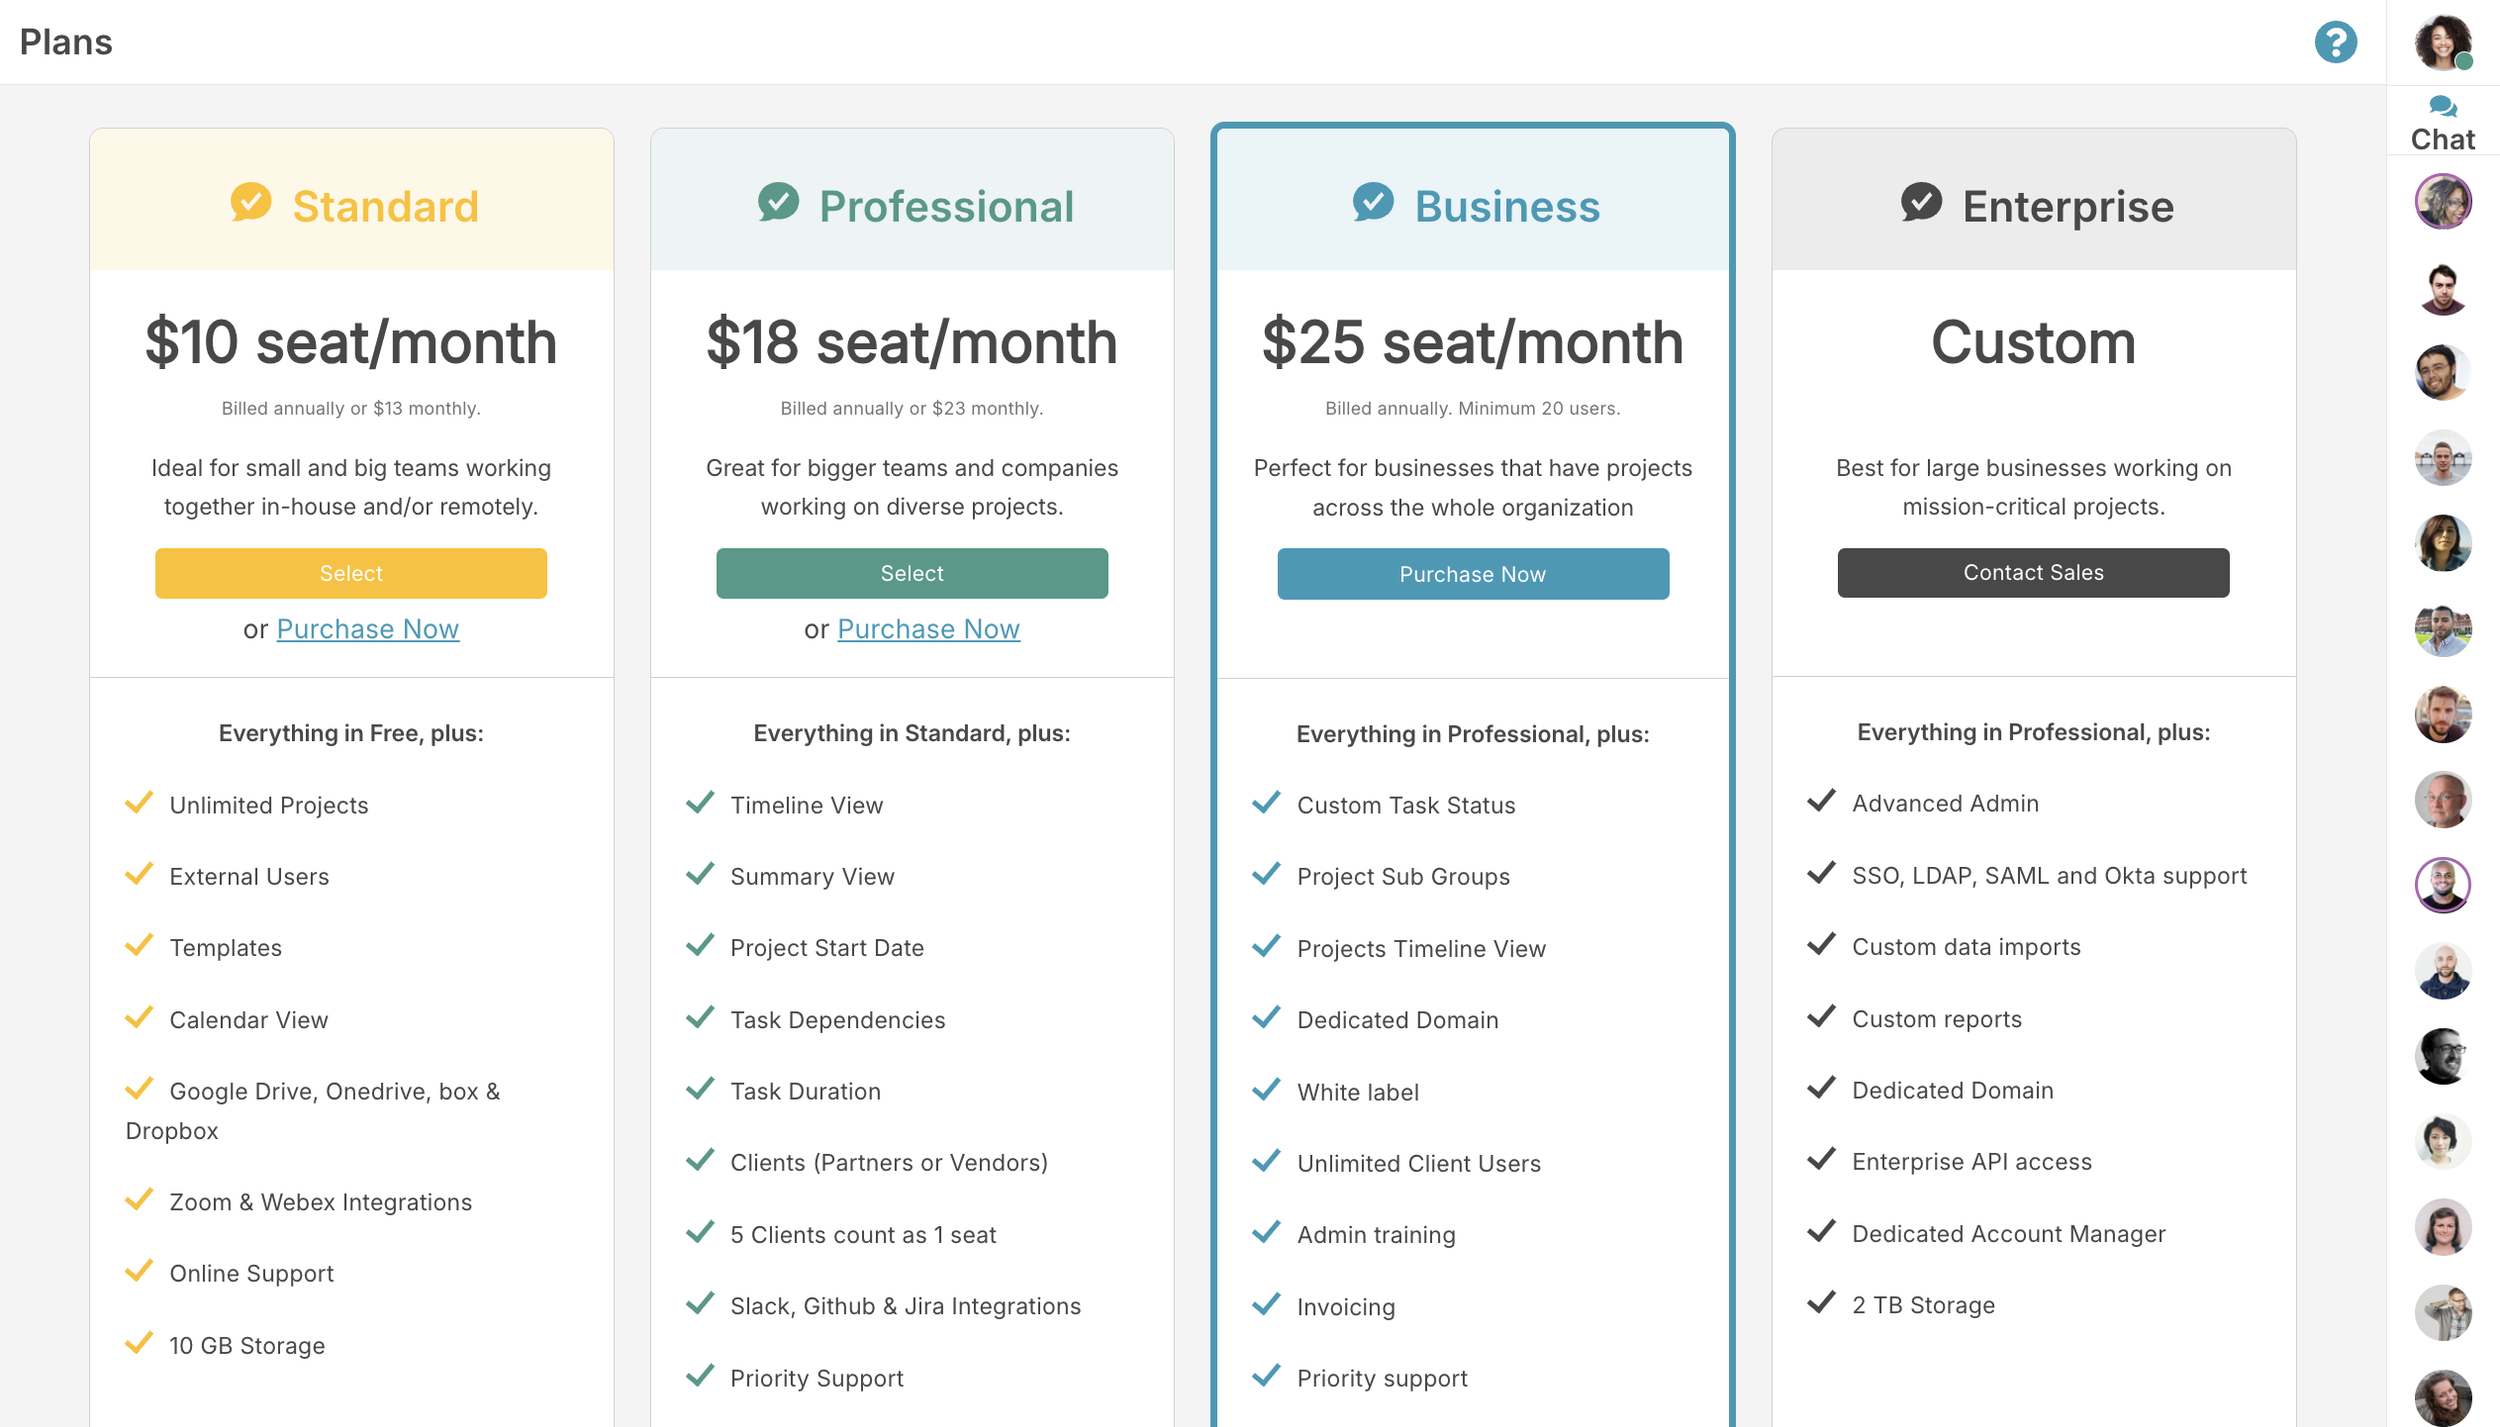Click the Standard plan checkmark badge
The image size is (2500, 1427).
251,202
